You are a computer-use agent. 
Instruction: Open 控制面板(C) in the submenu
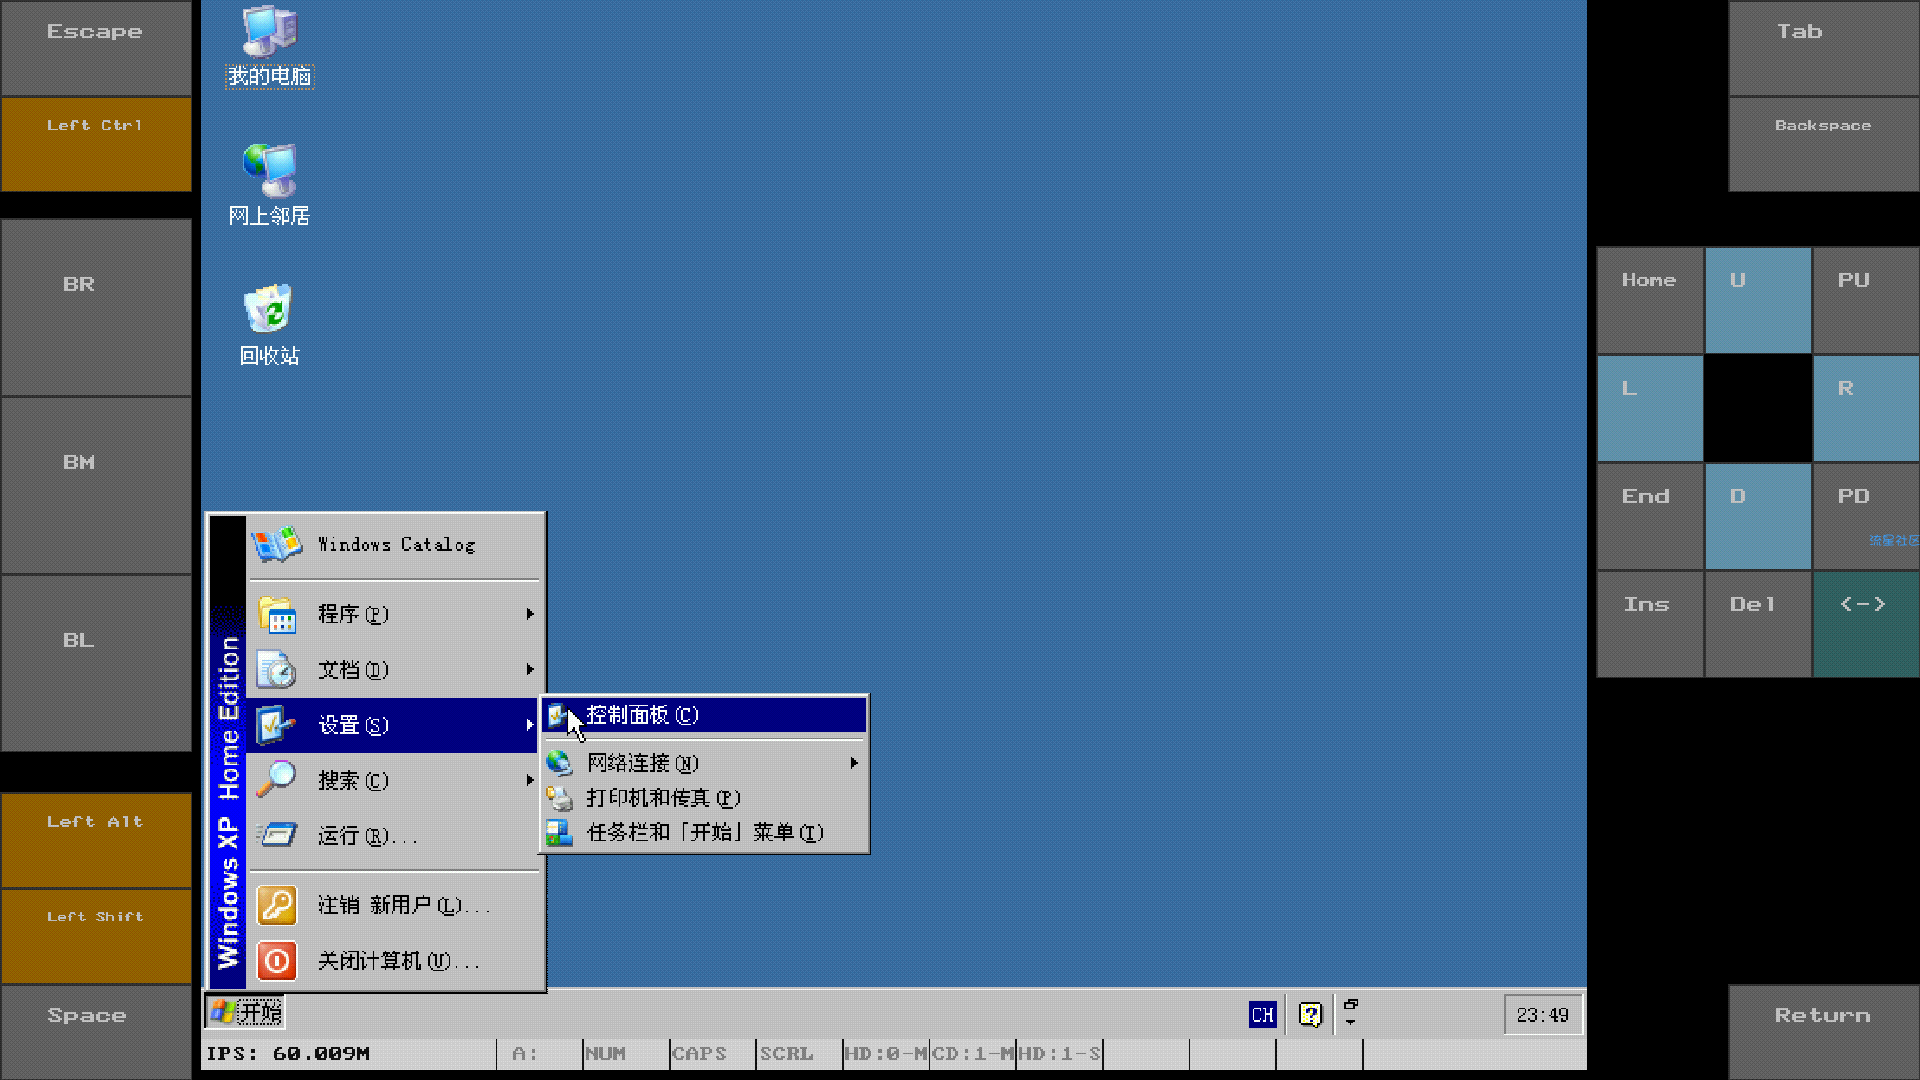704,715
